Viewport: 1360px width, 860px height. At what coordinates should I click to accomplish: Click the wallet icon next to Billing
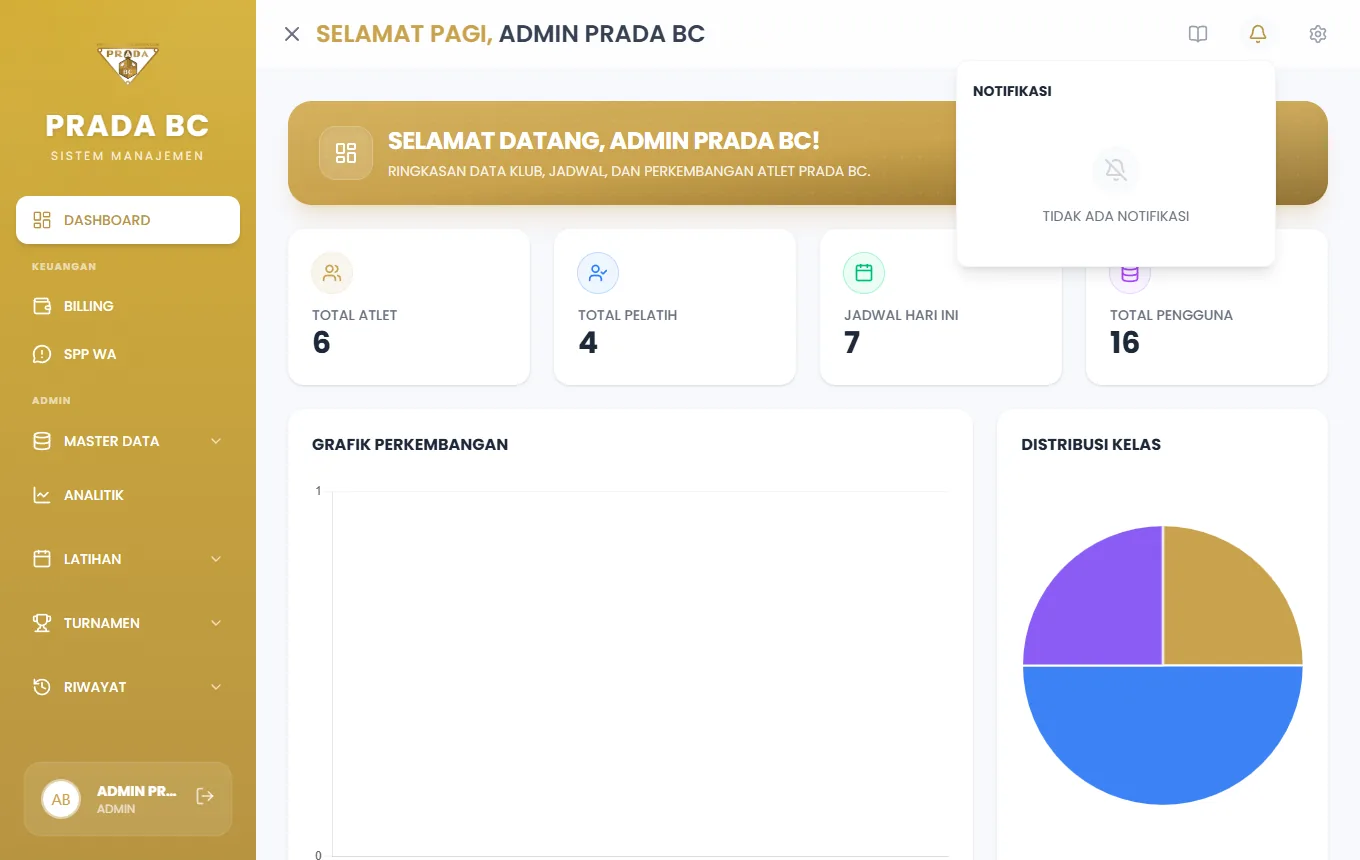(x=42, y=306)
